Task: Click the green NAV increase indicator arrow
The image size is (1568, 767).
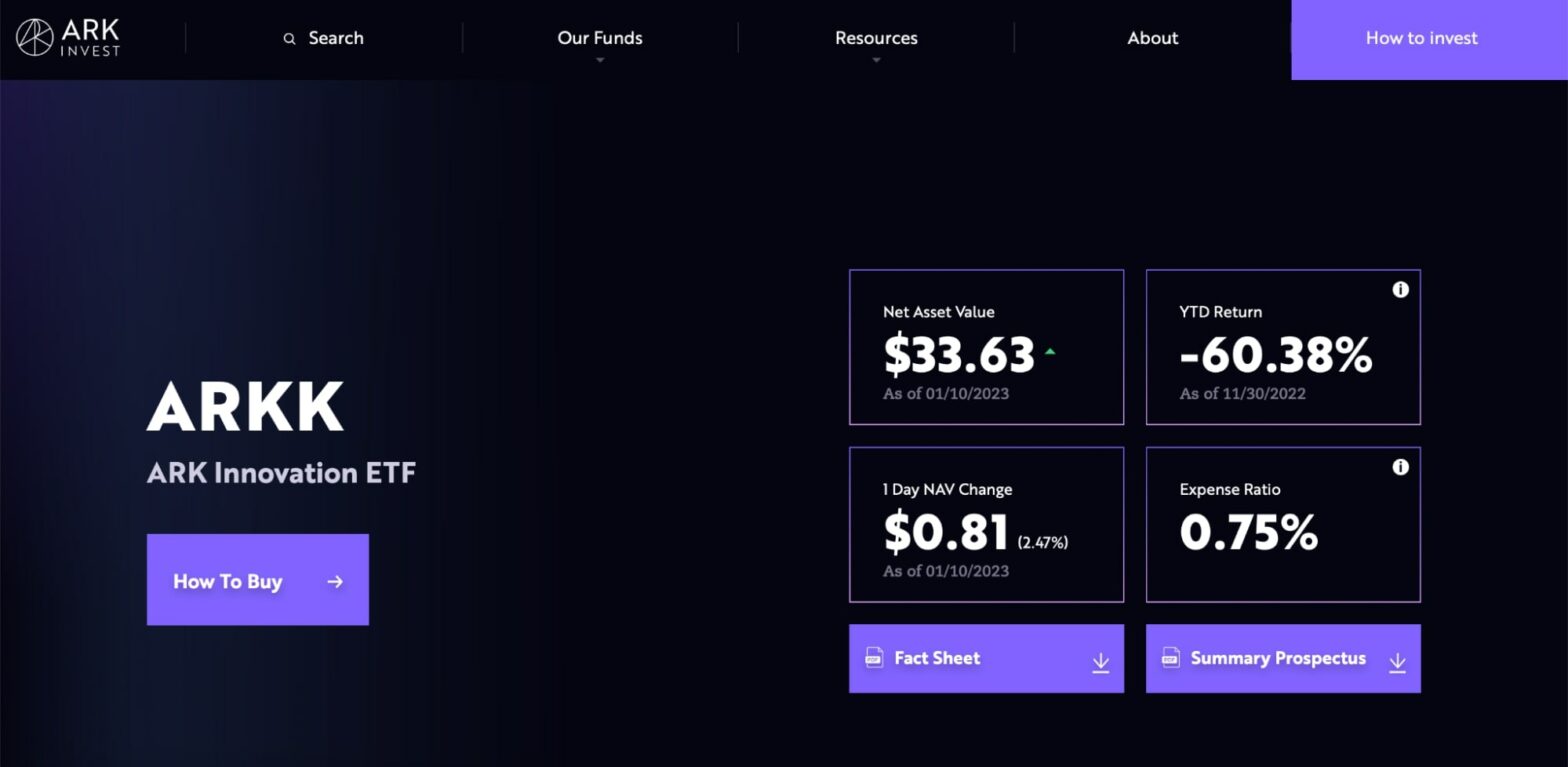Action: (x=1050, y=351)
